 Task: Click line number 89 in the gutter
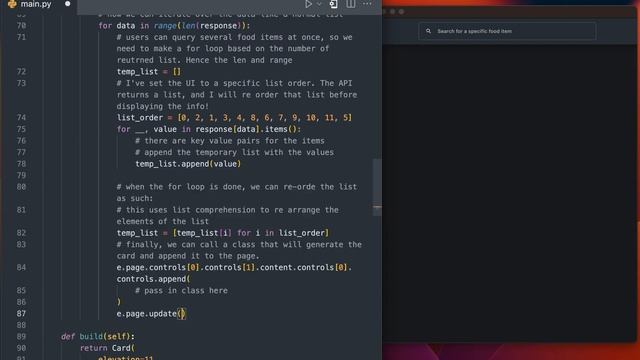pos(21,336)
